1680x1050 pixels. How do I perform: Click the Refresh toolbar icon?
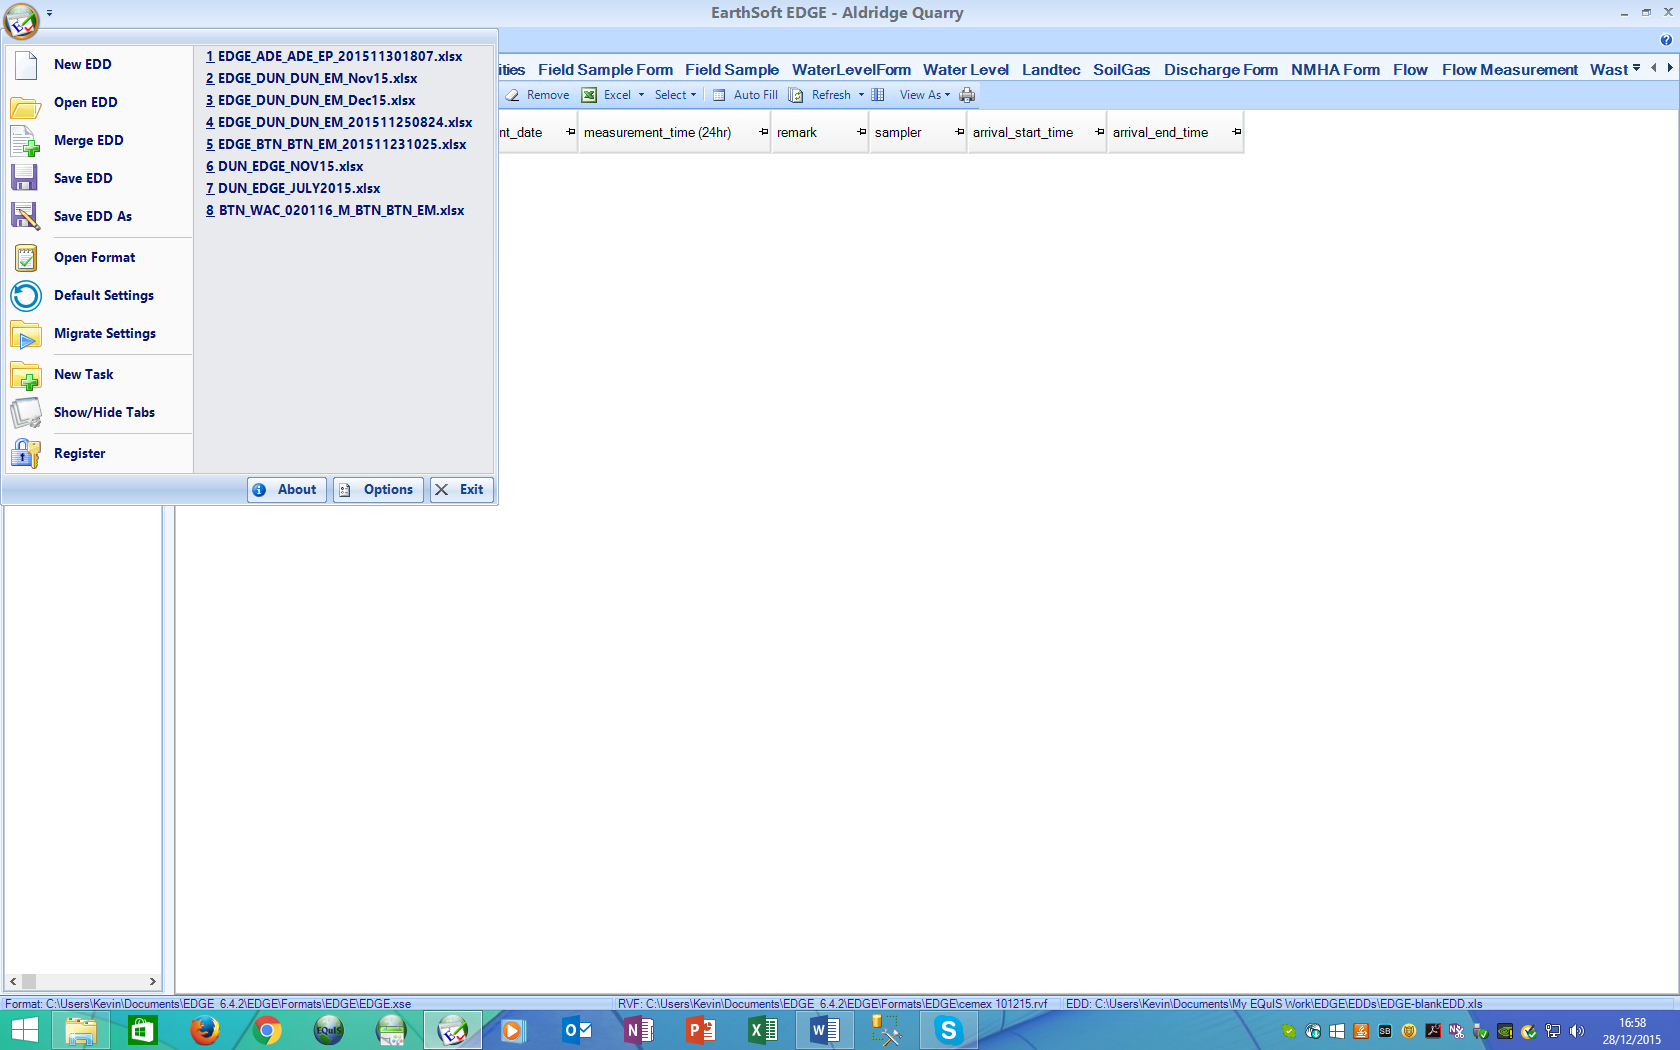click(x=796, y=95)
